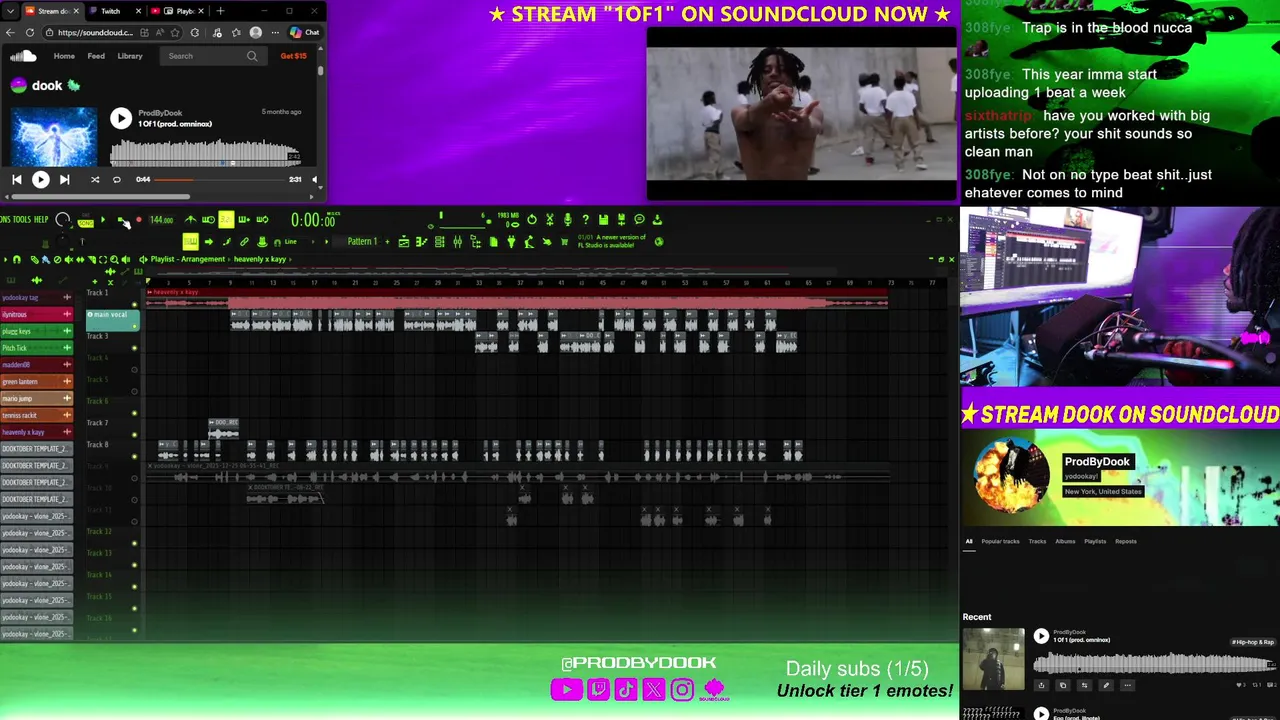The height and width of the screenshot is (720, 1280).
Task: Toggle shuffle in SoundCloud player bar
Action: (95, 180)
